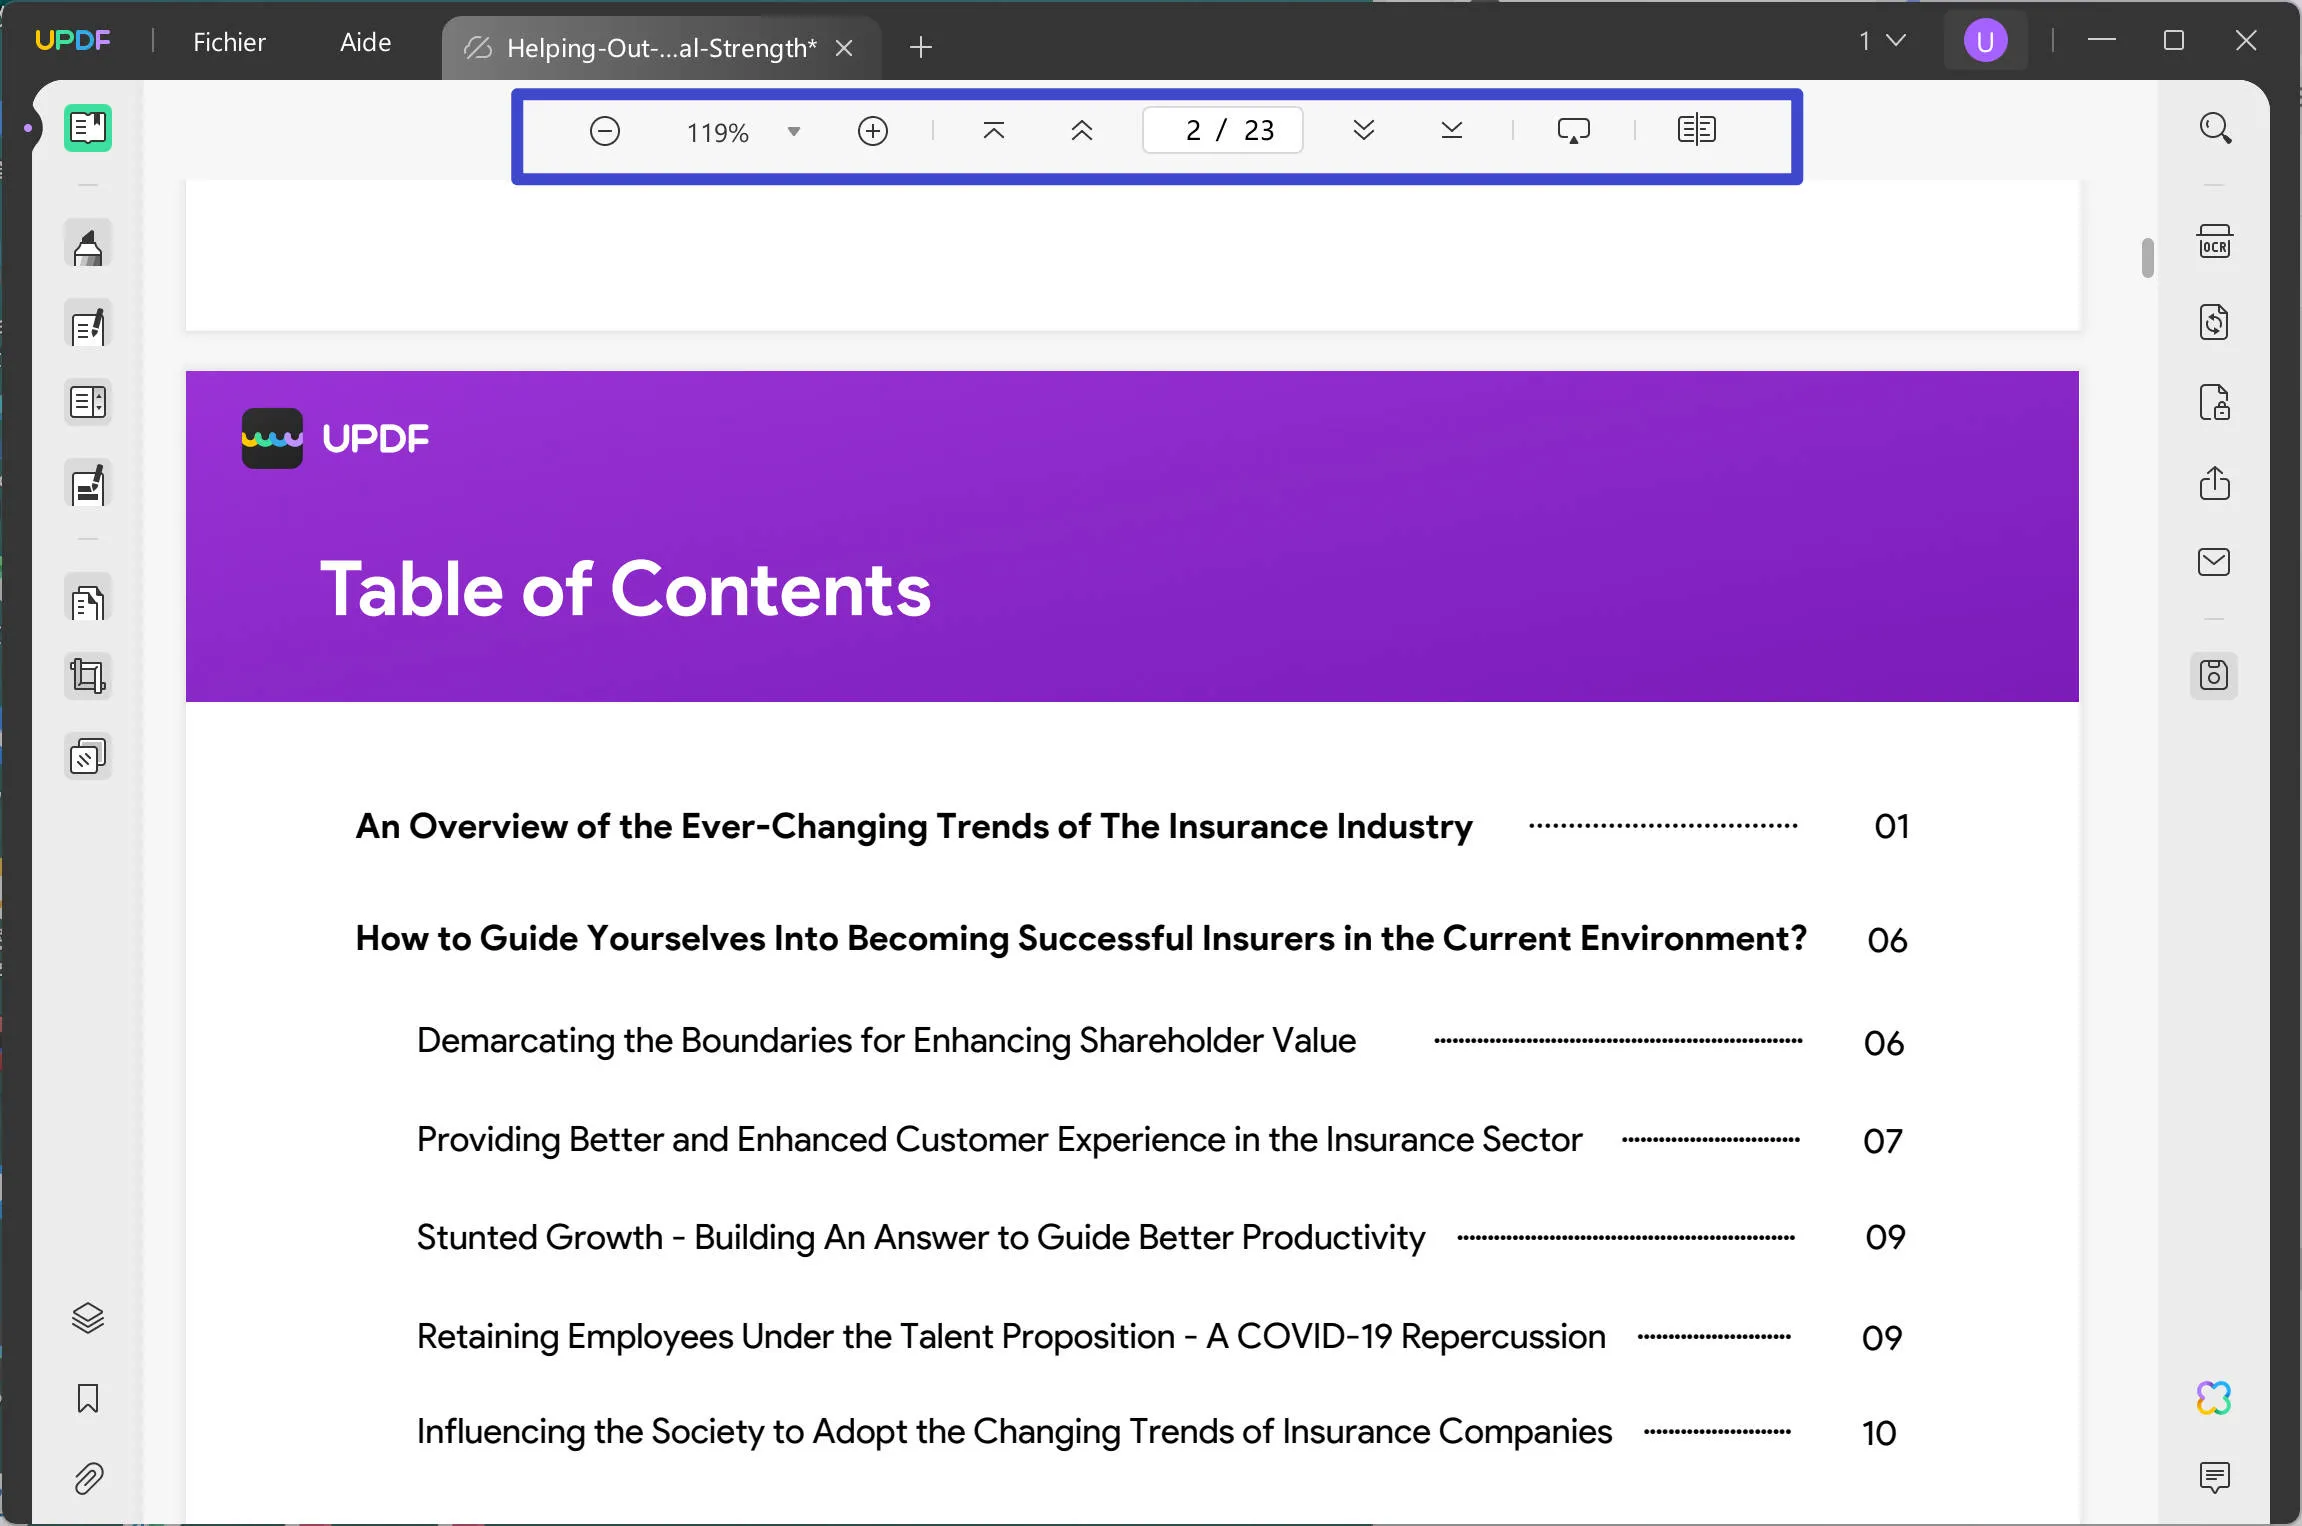
Task: Select the Comment highlighter tool in sidebar
Action: [88, 246]
